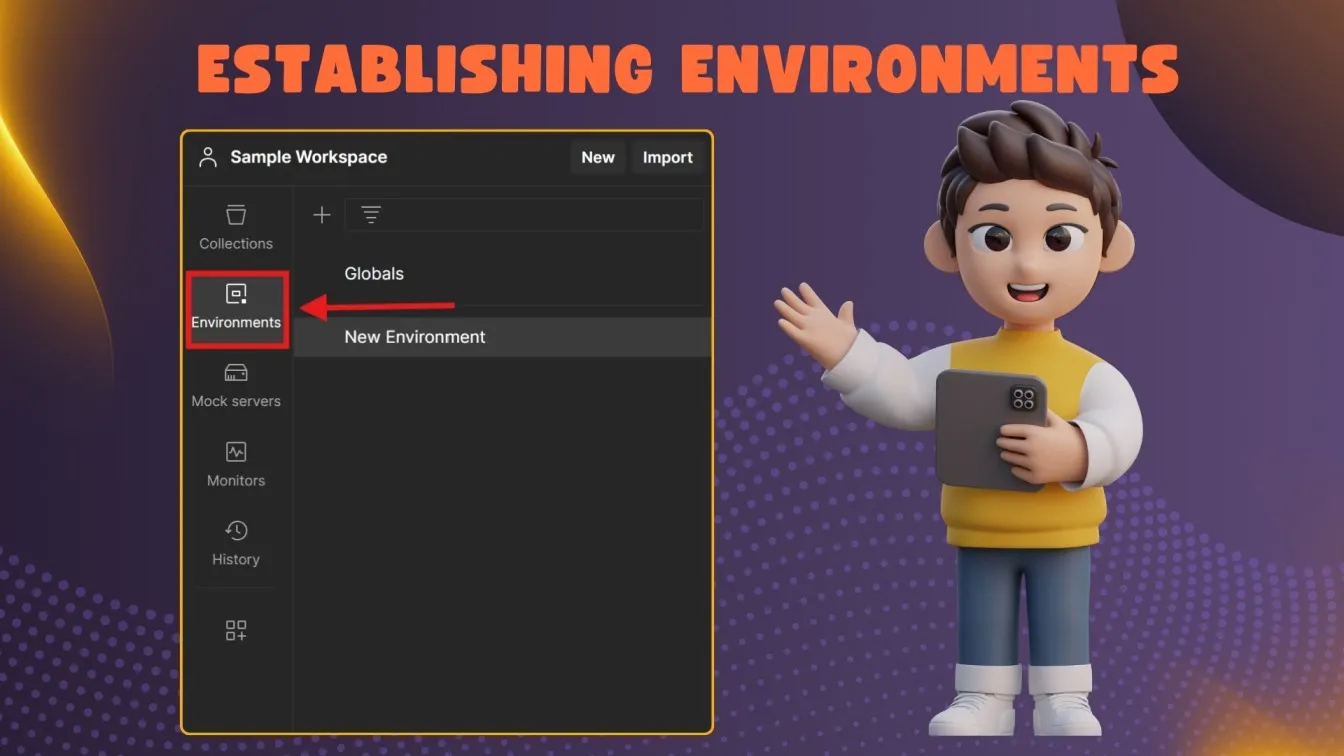Select the Globals row

coord(503,273)
